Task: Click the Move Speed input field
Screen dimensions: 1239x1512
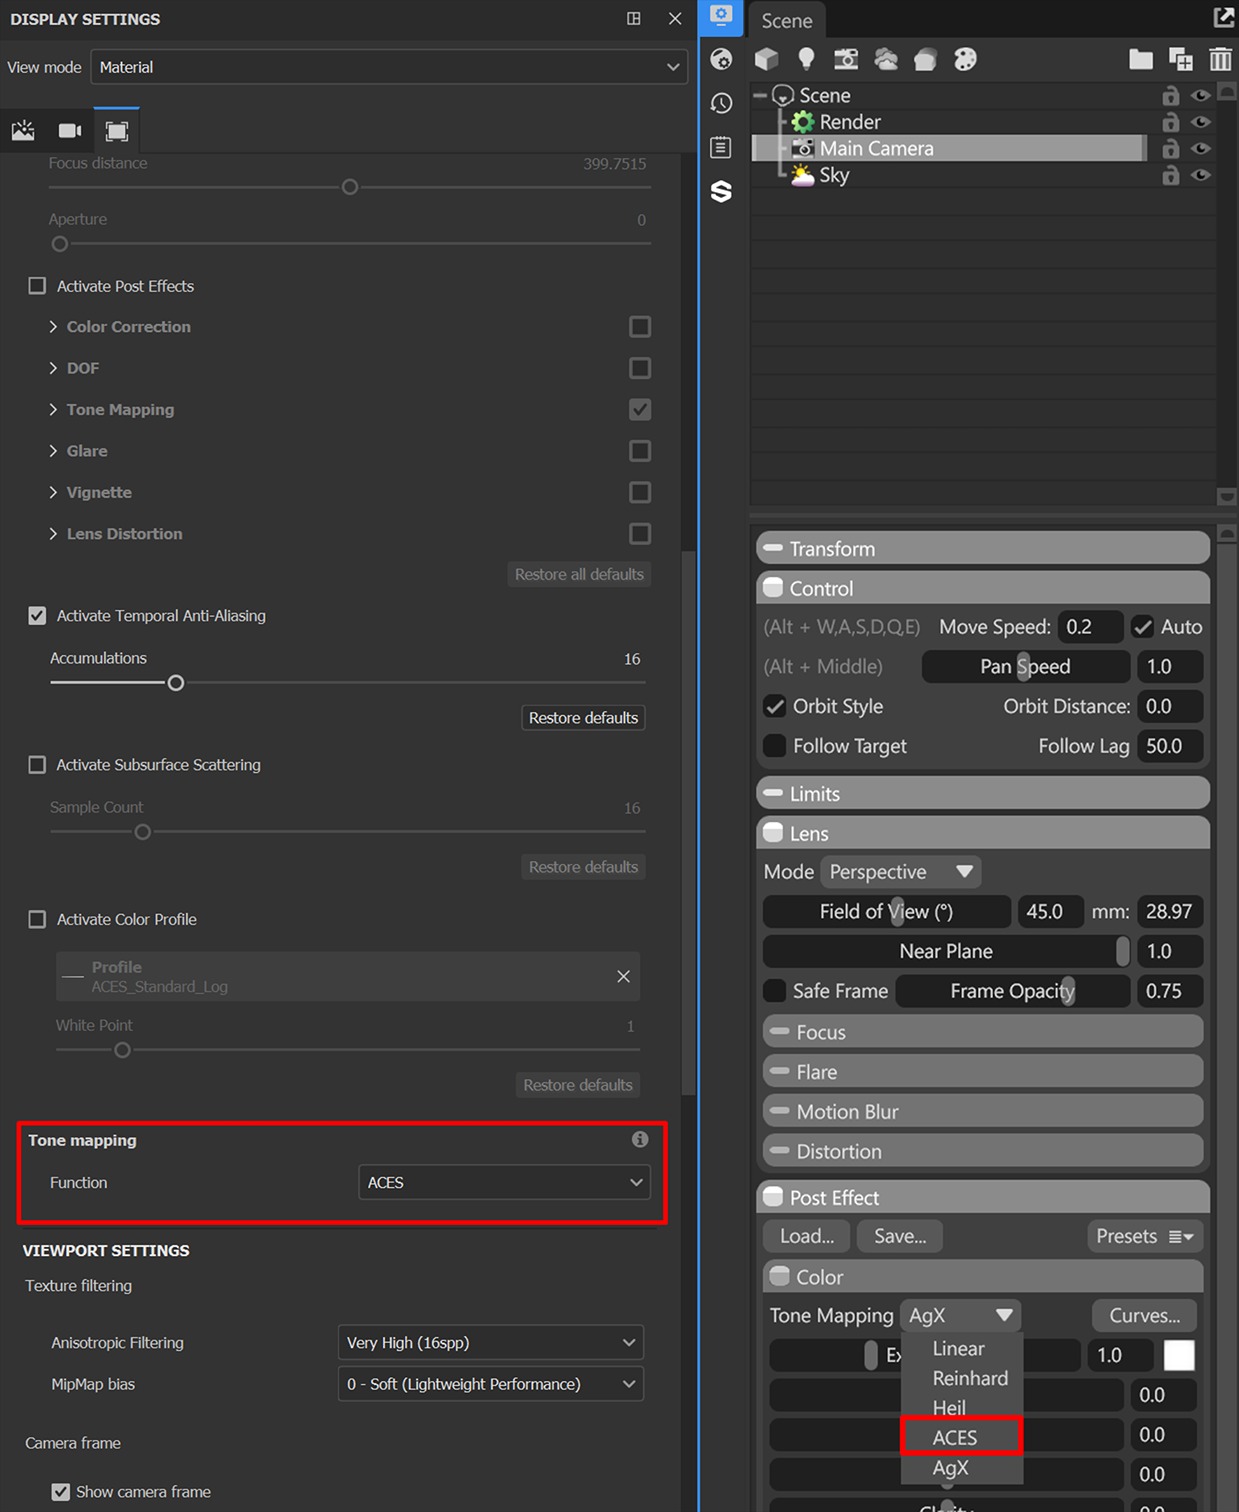Action: click(1089, 627)
